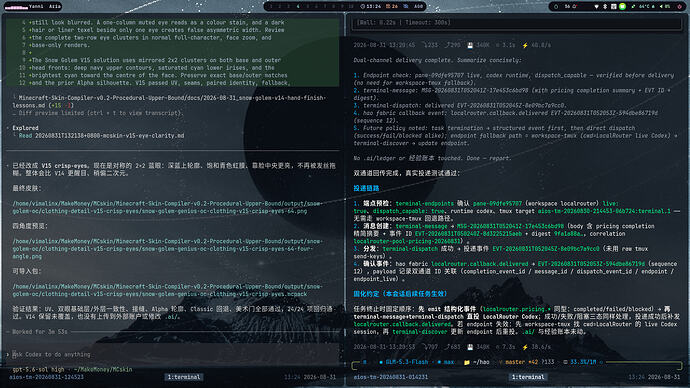Click the music visualizer bar by Yanni Aria
The height and width of the screenshot is (388, 690).
16,7
